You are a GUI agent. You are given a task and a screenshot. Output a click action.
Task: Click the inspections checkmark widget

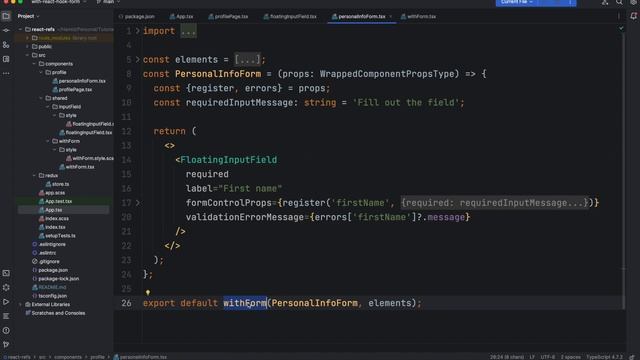(x=621, y=29)
